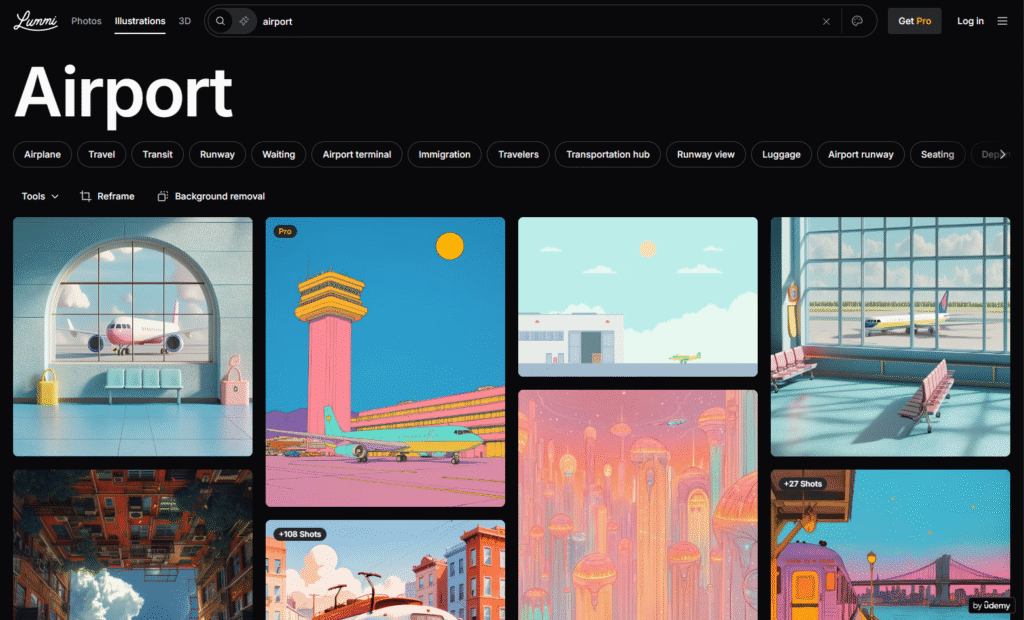Open the arched window pink airplane illustration
1024x620 pixels.
click(x=133, y=336)
